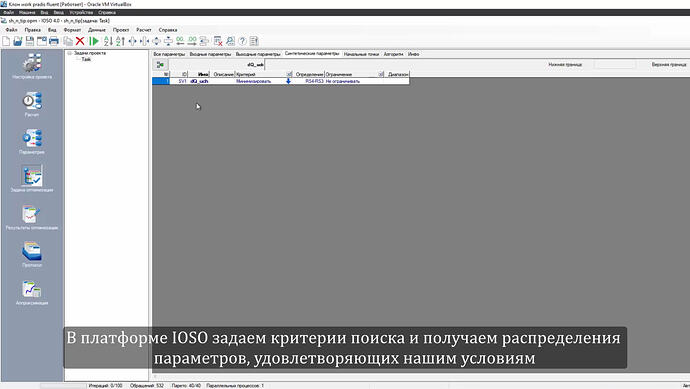Select the Синтетические параметры tab
The height and width of the screenshot is (389, 690).
tap(312, 54)
